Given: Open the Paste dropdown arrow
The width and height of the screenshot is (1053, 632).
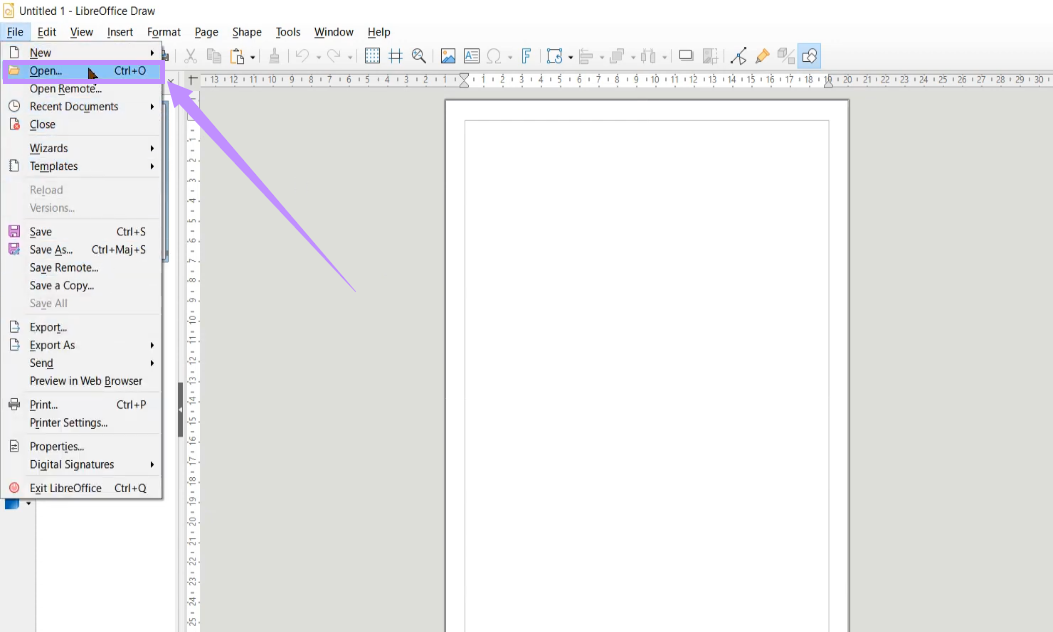Looking at the screenshot, I should point(253,57).
